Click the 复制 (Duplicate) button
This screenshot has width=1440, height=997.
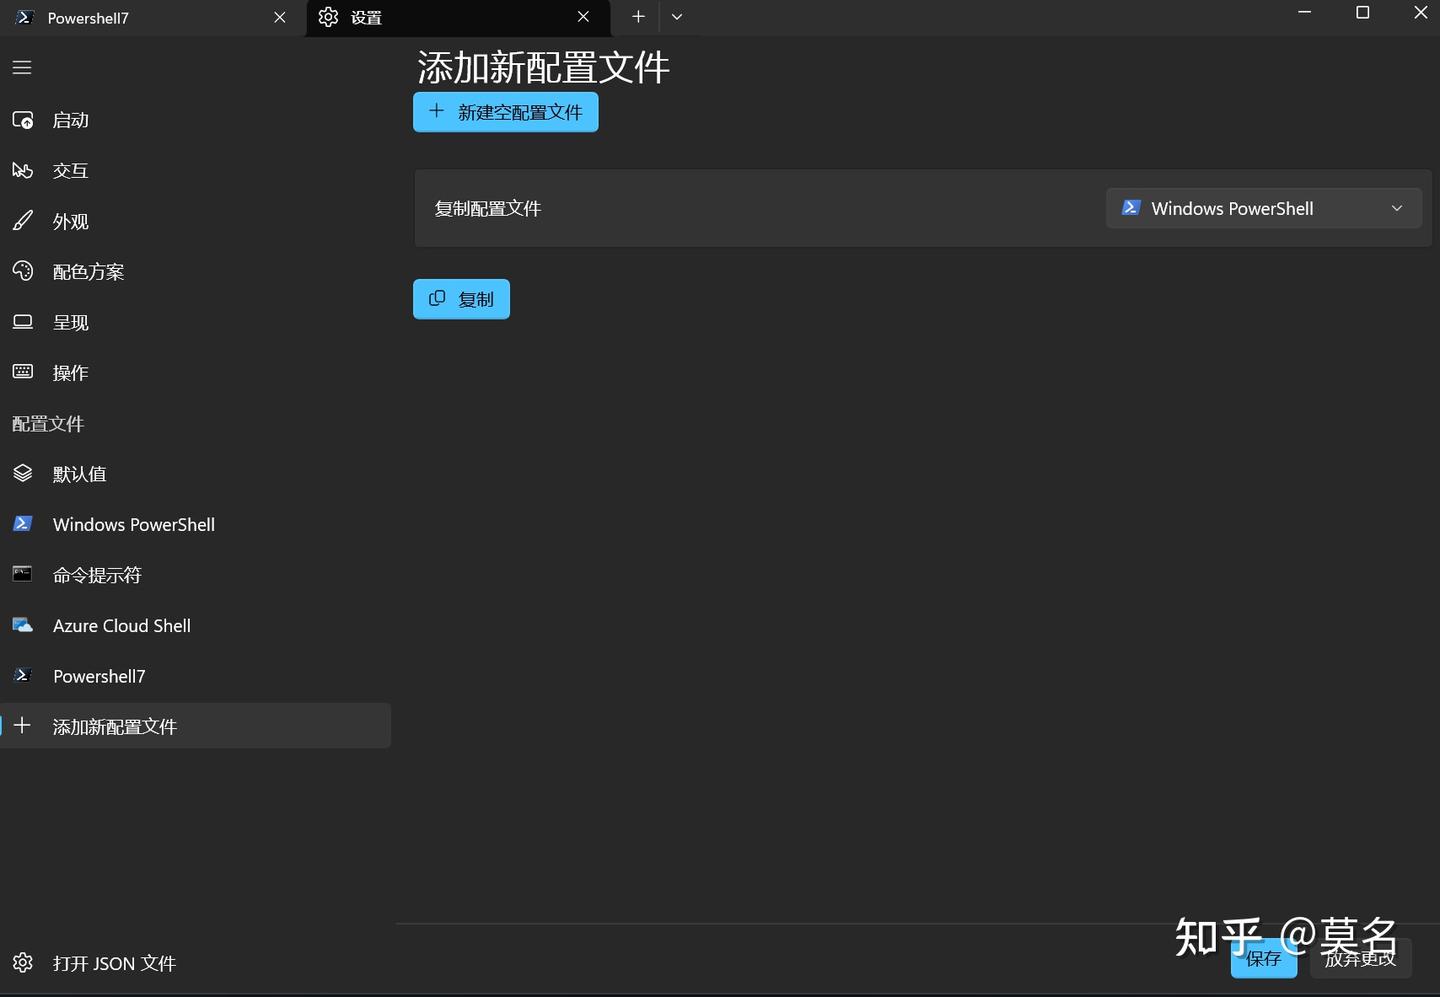coord(461,298)
